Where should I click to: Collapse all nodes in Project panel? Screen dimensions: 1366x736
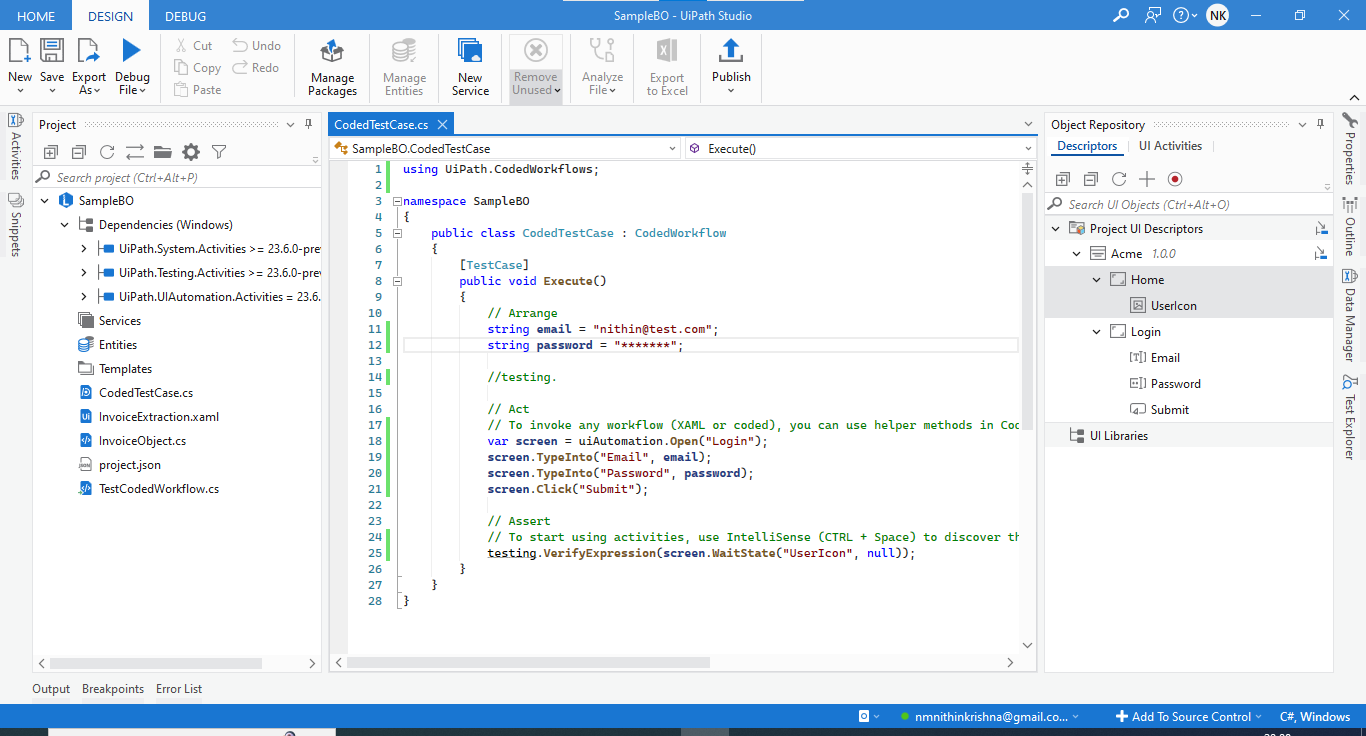[78, 152]
